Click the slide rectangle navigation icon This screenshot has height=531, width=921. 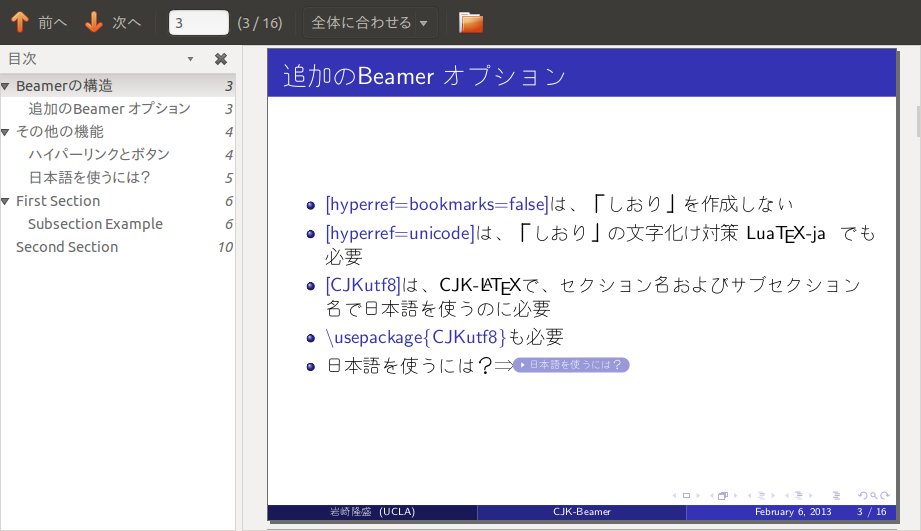[x=686, y=495]
